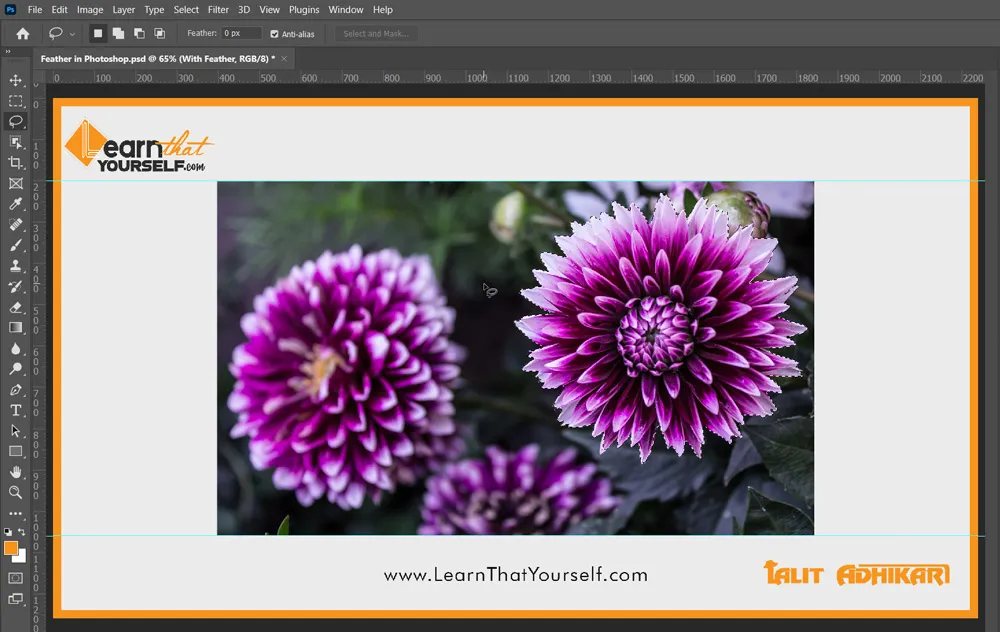Viewport: 1000px width, 632px height.
Task: Click the orange foreground color swatch
Action: click(x=11, y=548)
